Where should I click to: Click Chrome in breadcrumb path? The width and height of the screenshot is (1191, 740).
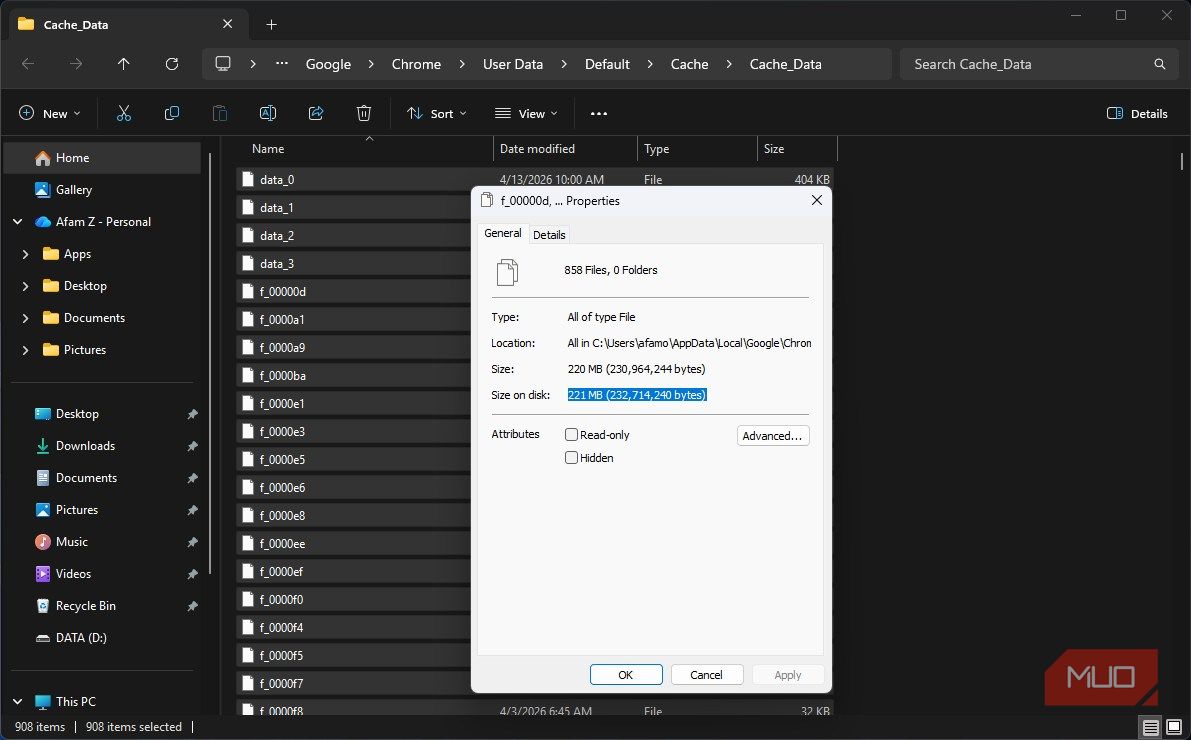pyautogui.click(x=416, y=64)
